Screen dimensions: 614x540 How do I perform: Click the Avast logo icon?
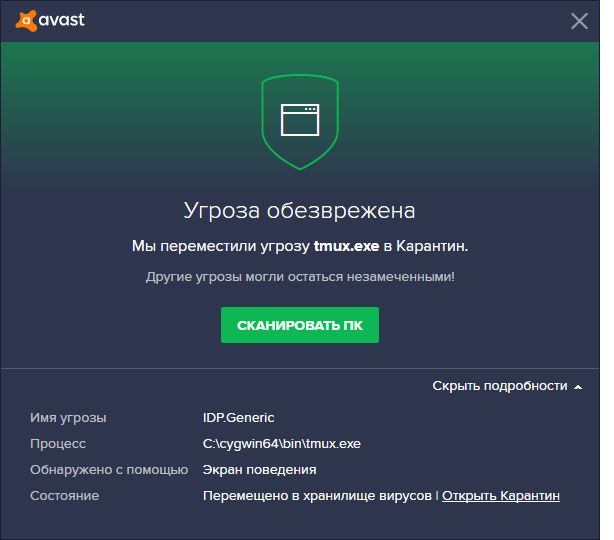[27, 20]
